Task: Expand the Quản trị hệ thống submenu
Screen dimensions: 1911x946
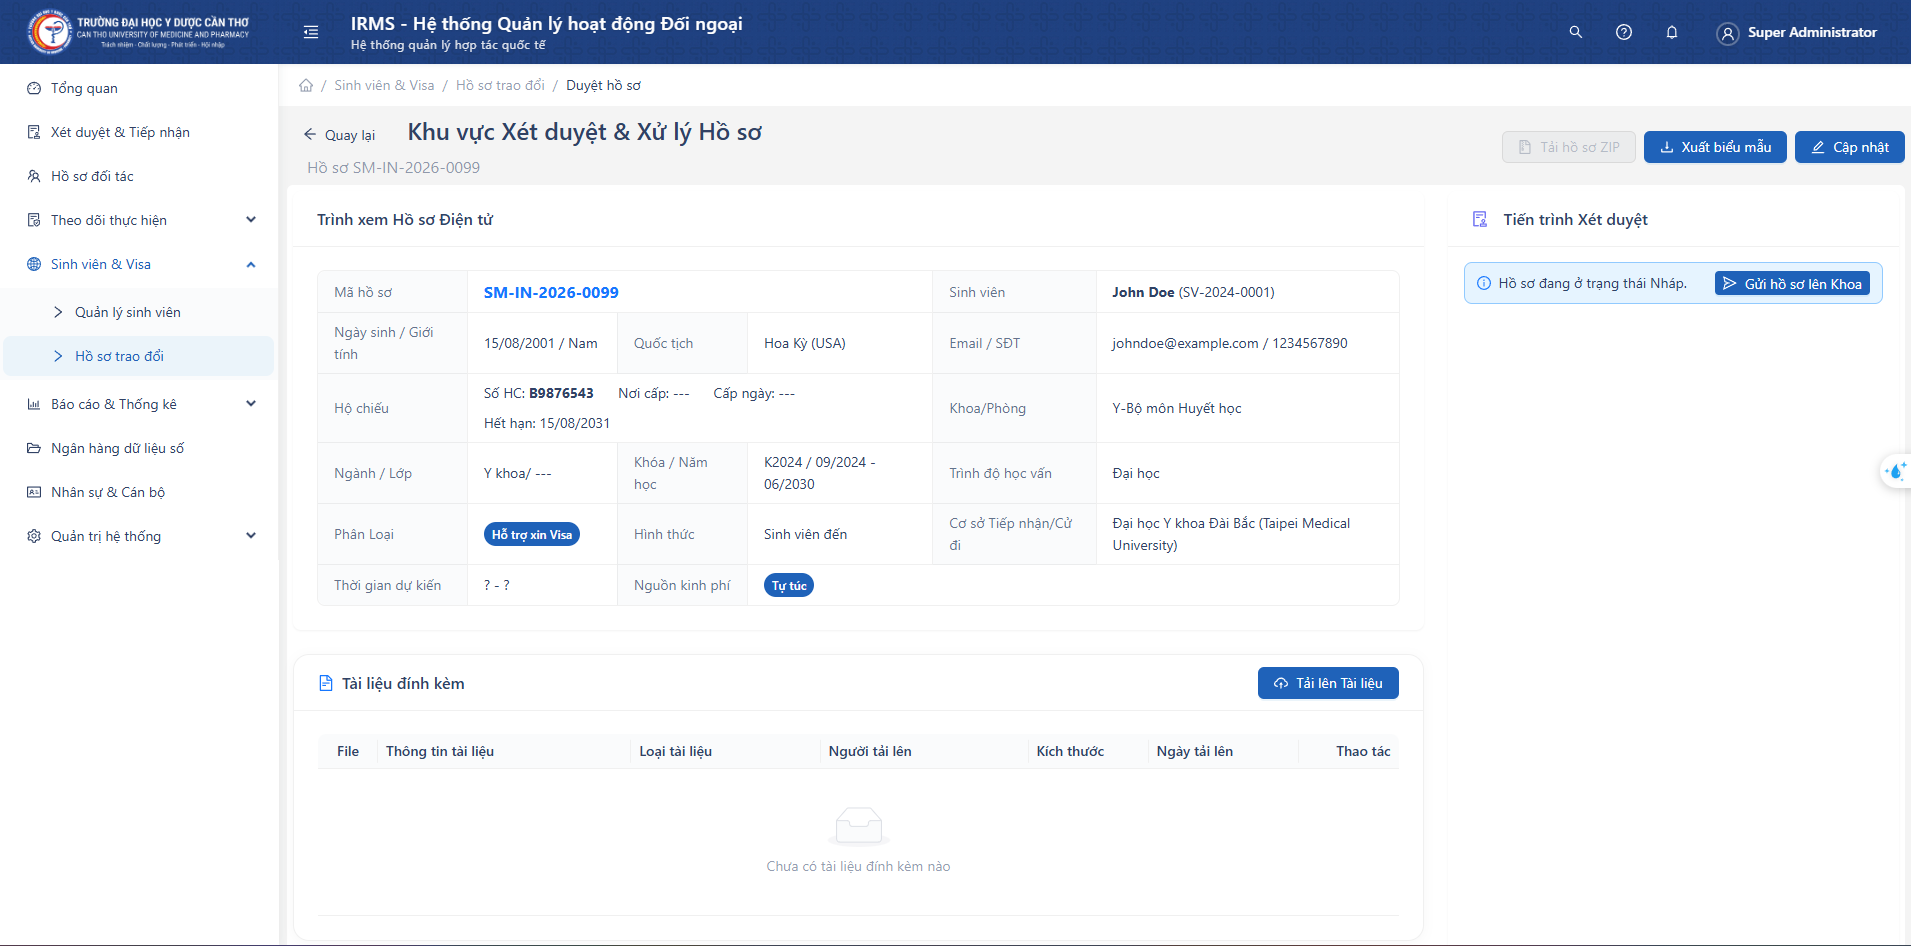Action: coord(251,536)
